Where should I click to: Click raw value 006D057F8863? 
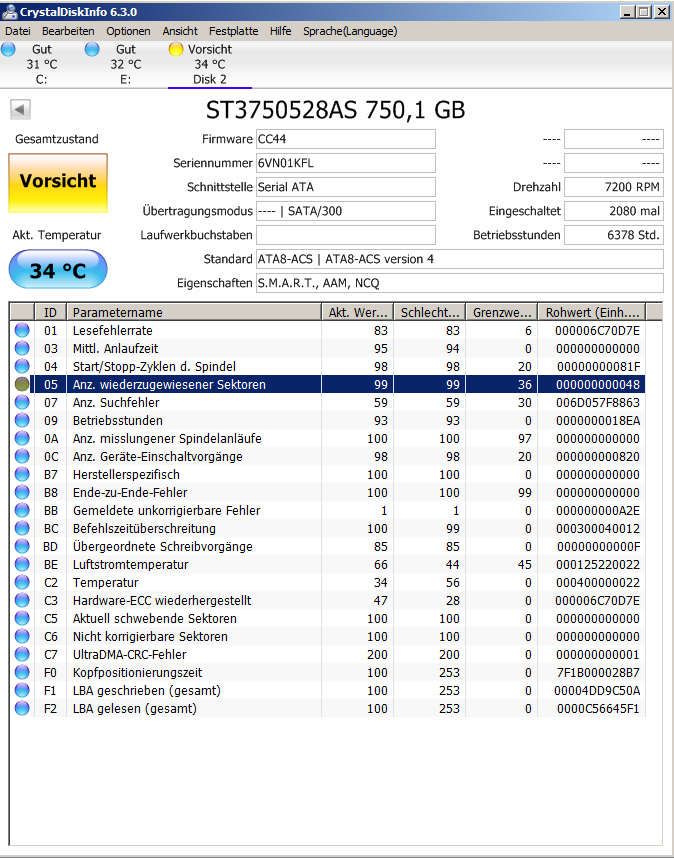click(597, 403)
